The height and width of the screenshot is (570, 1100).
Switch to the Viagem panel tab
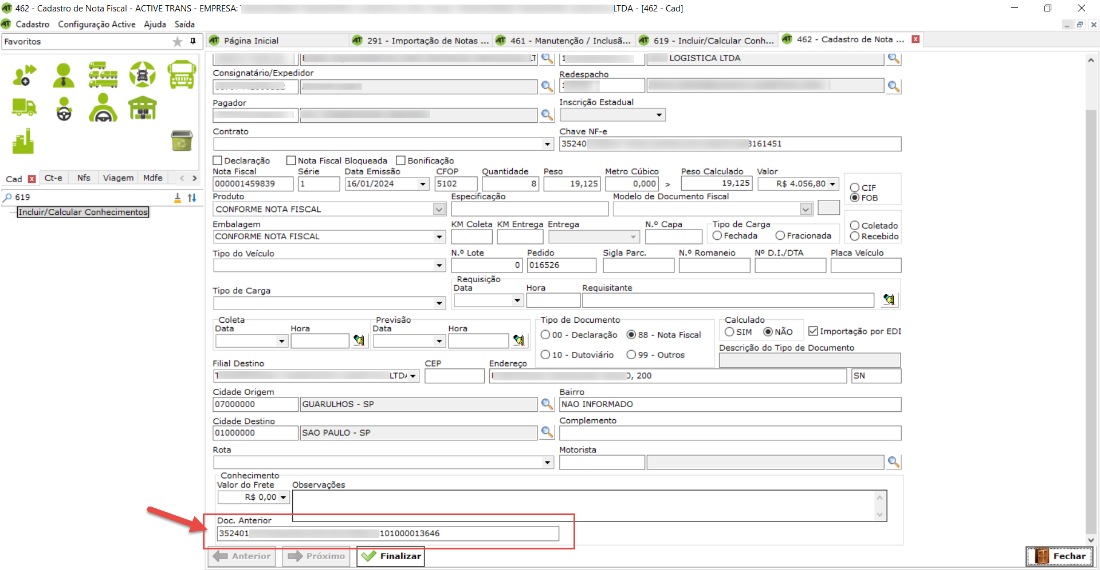[118, 178]
